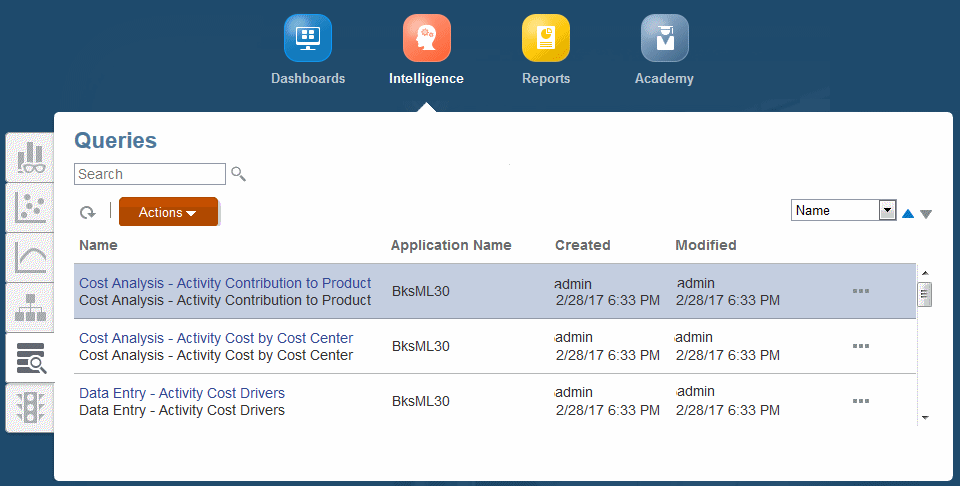Viewport: 960px width, 486px height.
Task: Click BksML30 in the Cost Center row
Action: 421,346
